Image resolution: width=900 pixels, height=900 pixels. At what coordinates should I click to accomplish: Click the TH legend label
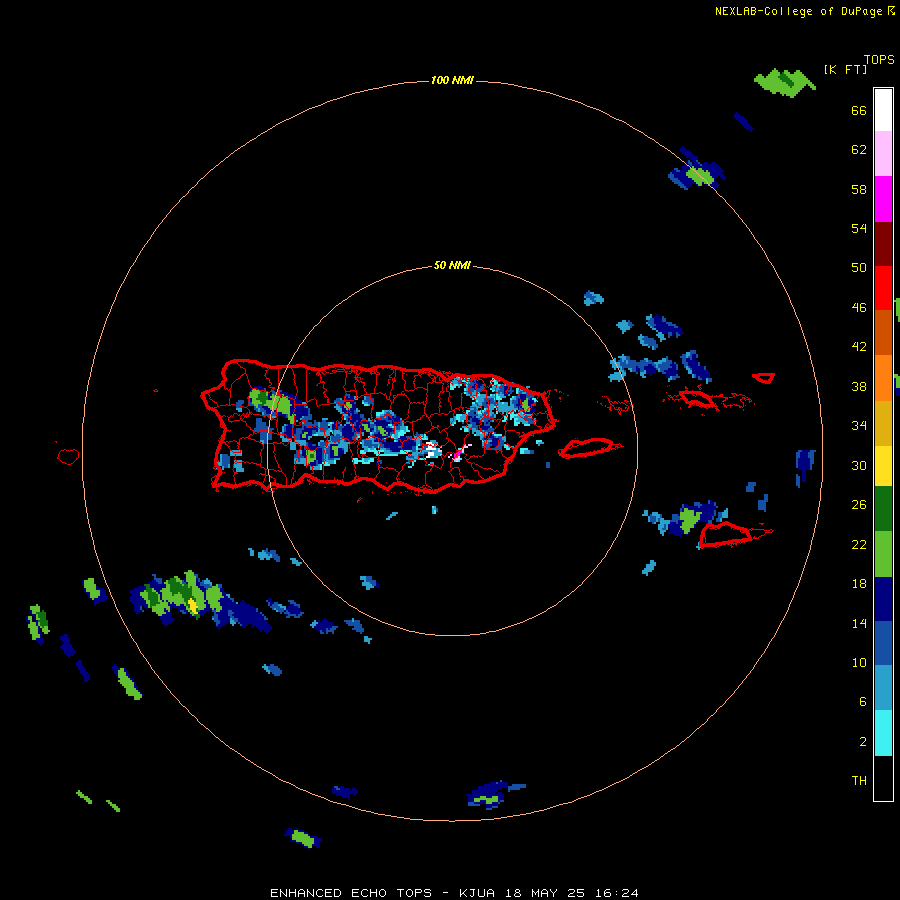click(859, 781)
